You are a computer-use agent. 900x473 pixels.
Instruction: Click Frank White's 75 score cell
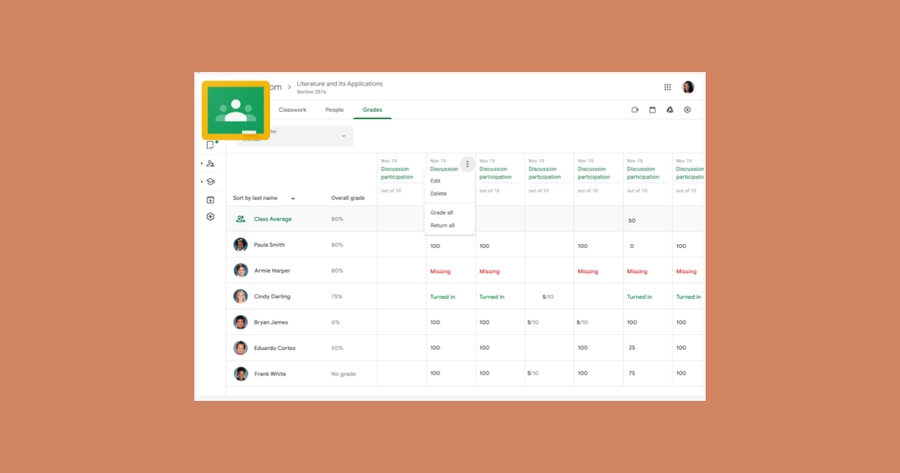[631, 373]
